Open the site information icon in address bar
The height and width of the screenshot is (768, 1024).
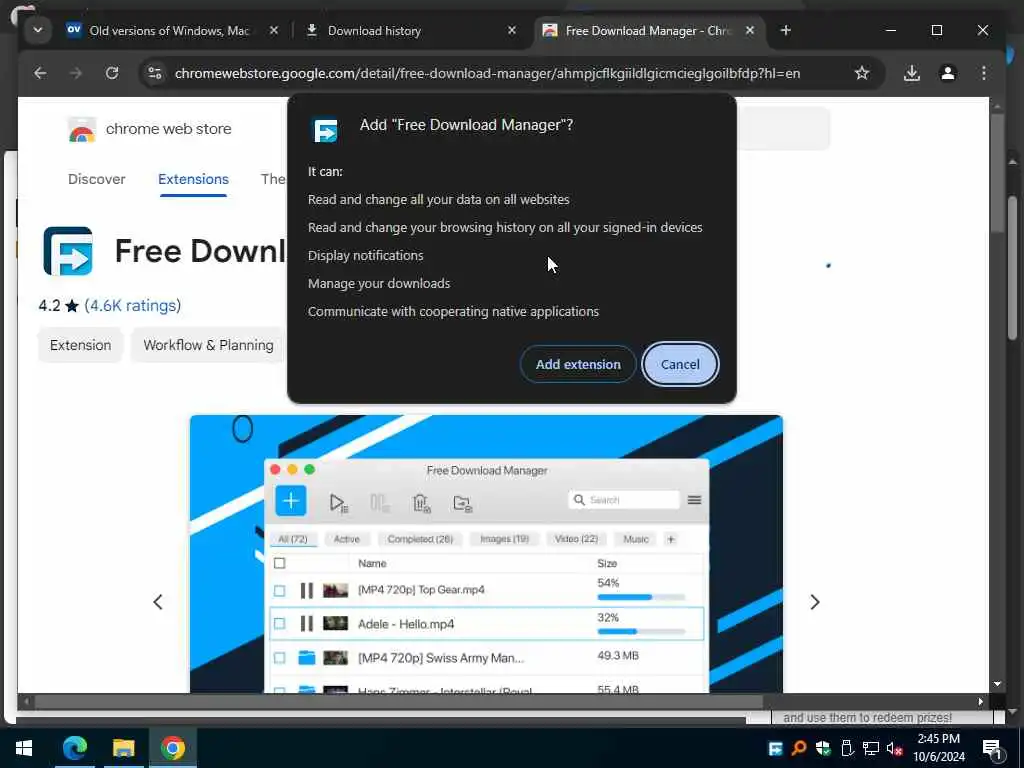pyautogui.click(x=155, y=73)
